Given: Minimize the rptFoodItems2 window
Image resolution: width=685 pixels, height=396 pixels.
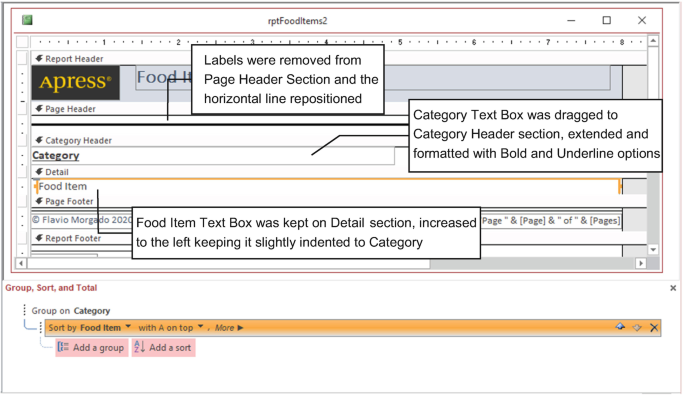Looking at the screenshot, I should click(x=571, y=21).
